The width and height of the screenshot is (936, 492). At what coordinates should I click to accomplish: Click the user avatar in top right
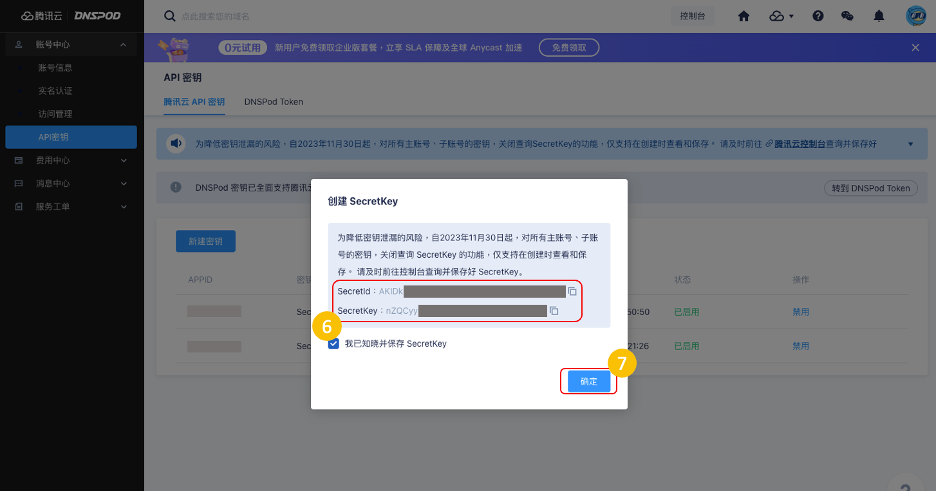coord(915,16)
